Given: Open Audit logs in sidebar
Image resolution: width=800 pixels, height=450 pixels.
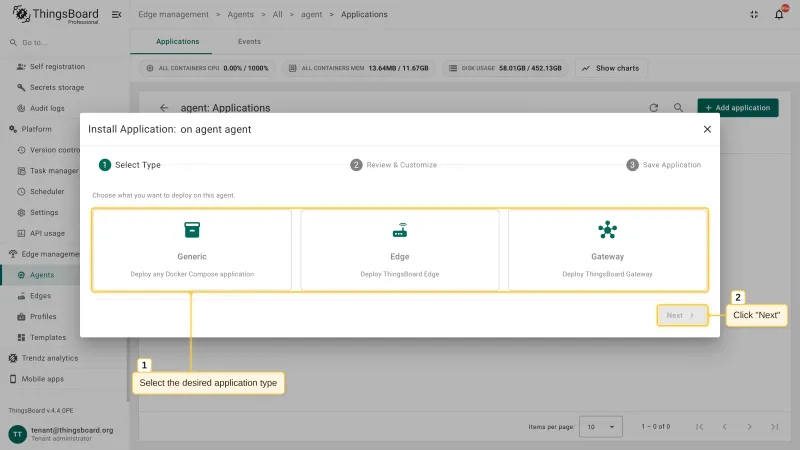Looking at the screenshot, I should coord(47,108).
